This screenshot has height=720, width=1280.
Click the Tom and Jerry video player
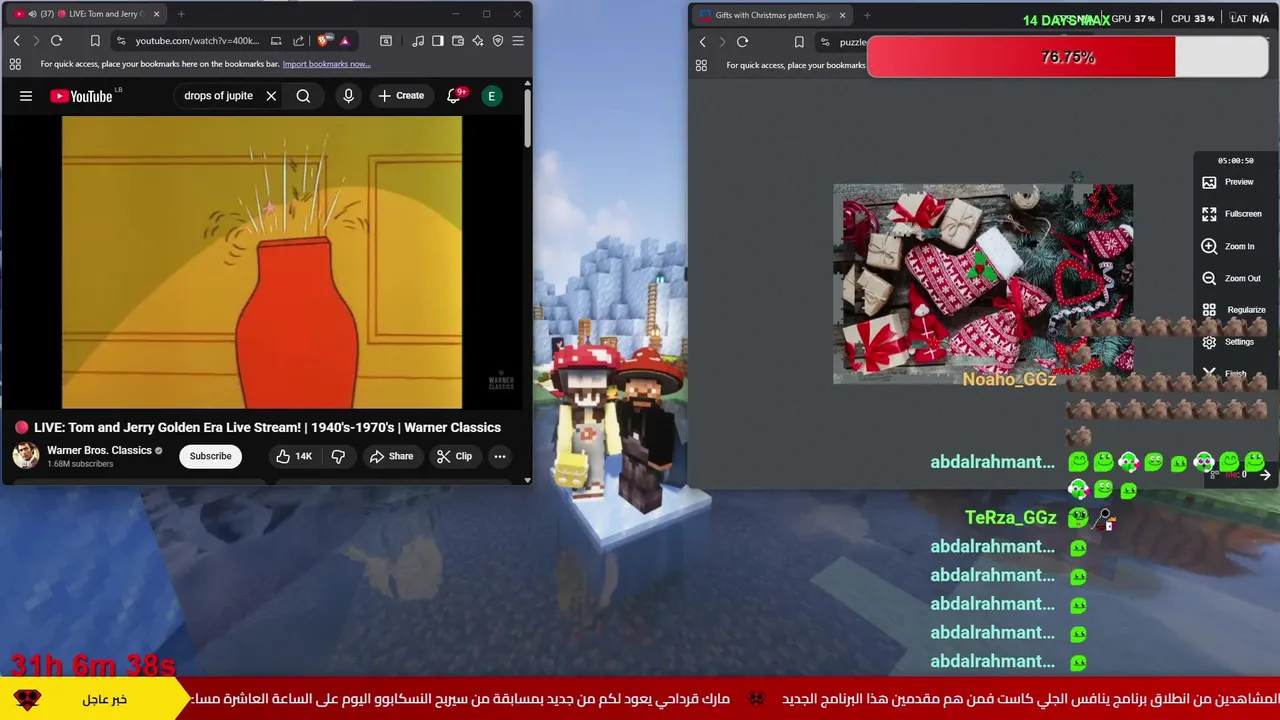(x=262, y=262)
